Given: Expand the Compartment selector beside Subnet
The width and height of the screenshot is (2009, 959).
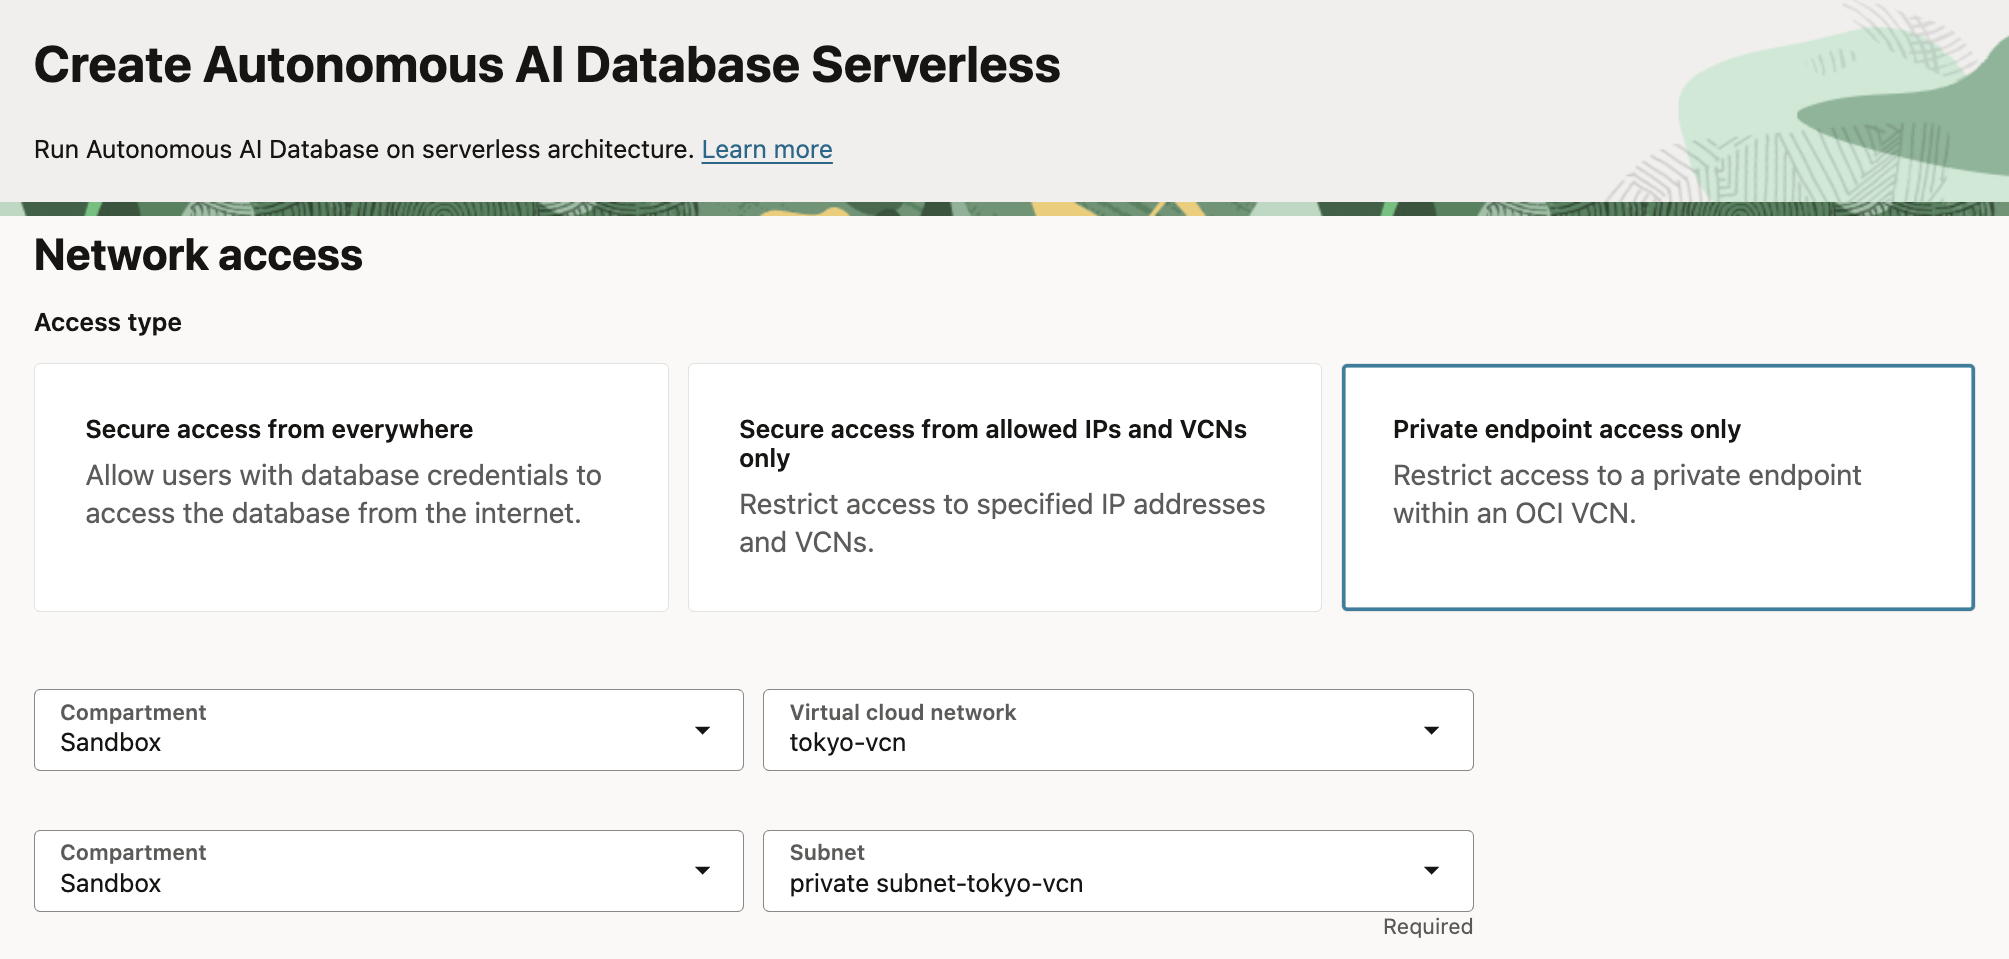Looking at the screenshot, I should click(x=389, y=870).
